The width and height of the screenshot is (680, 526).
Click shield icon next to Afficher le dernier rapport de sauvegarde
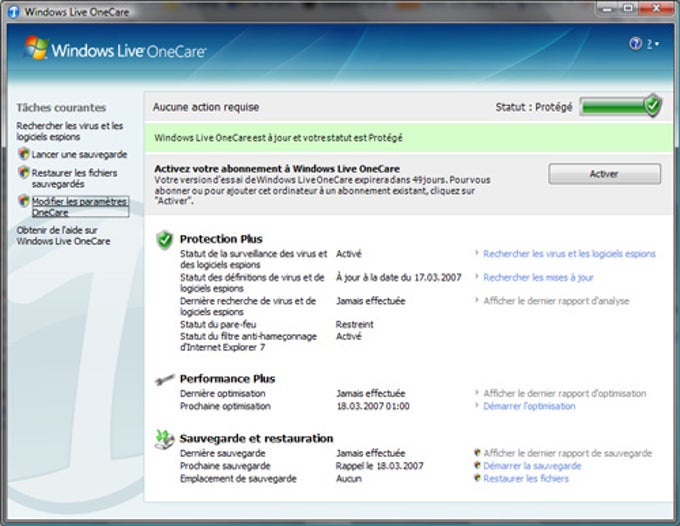coord(477,453)
